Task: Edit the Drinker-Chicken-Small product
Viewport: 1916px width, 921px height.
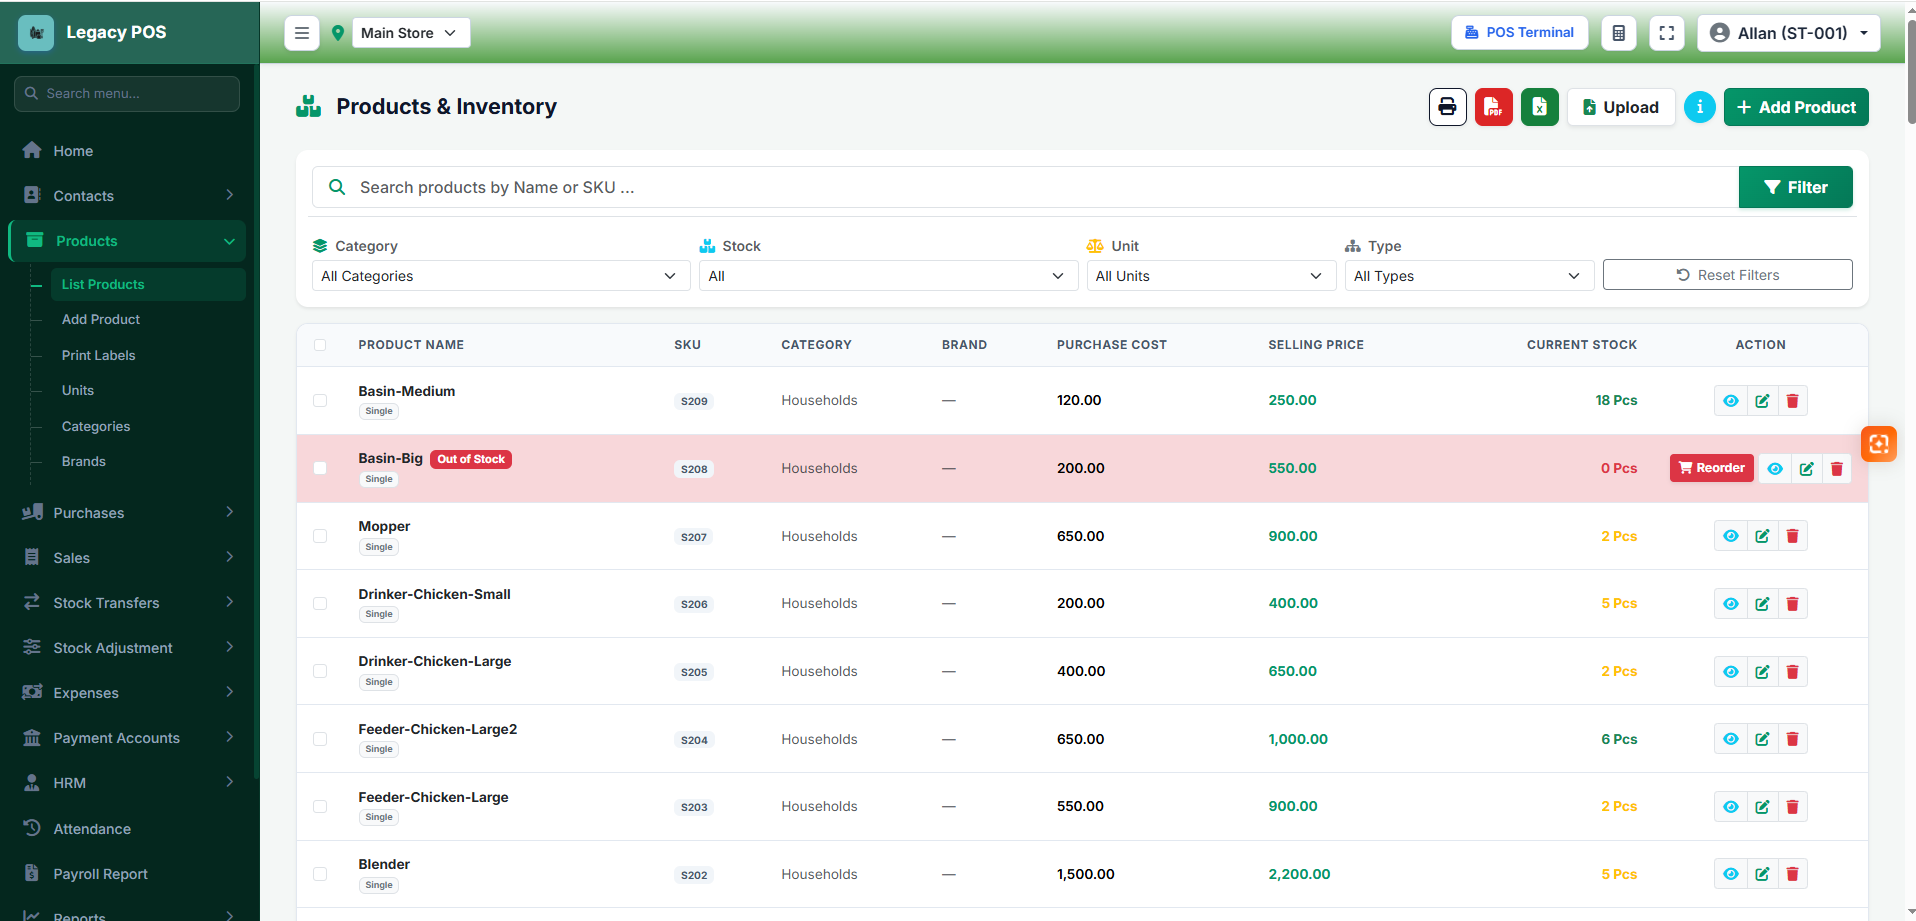Action: [1762, 604]
